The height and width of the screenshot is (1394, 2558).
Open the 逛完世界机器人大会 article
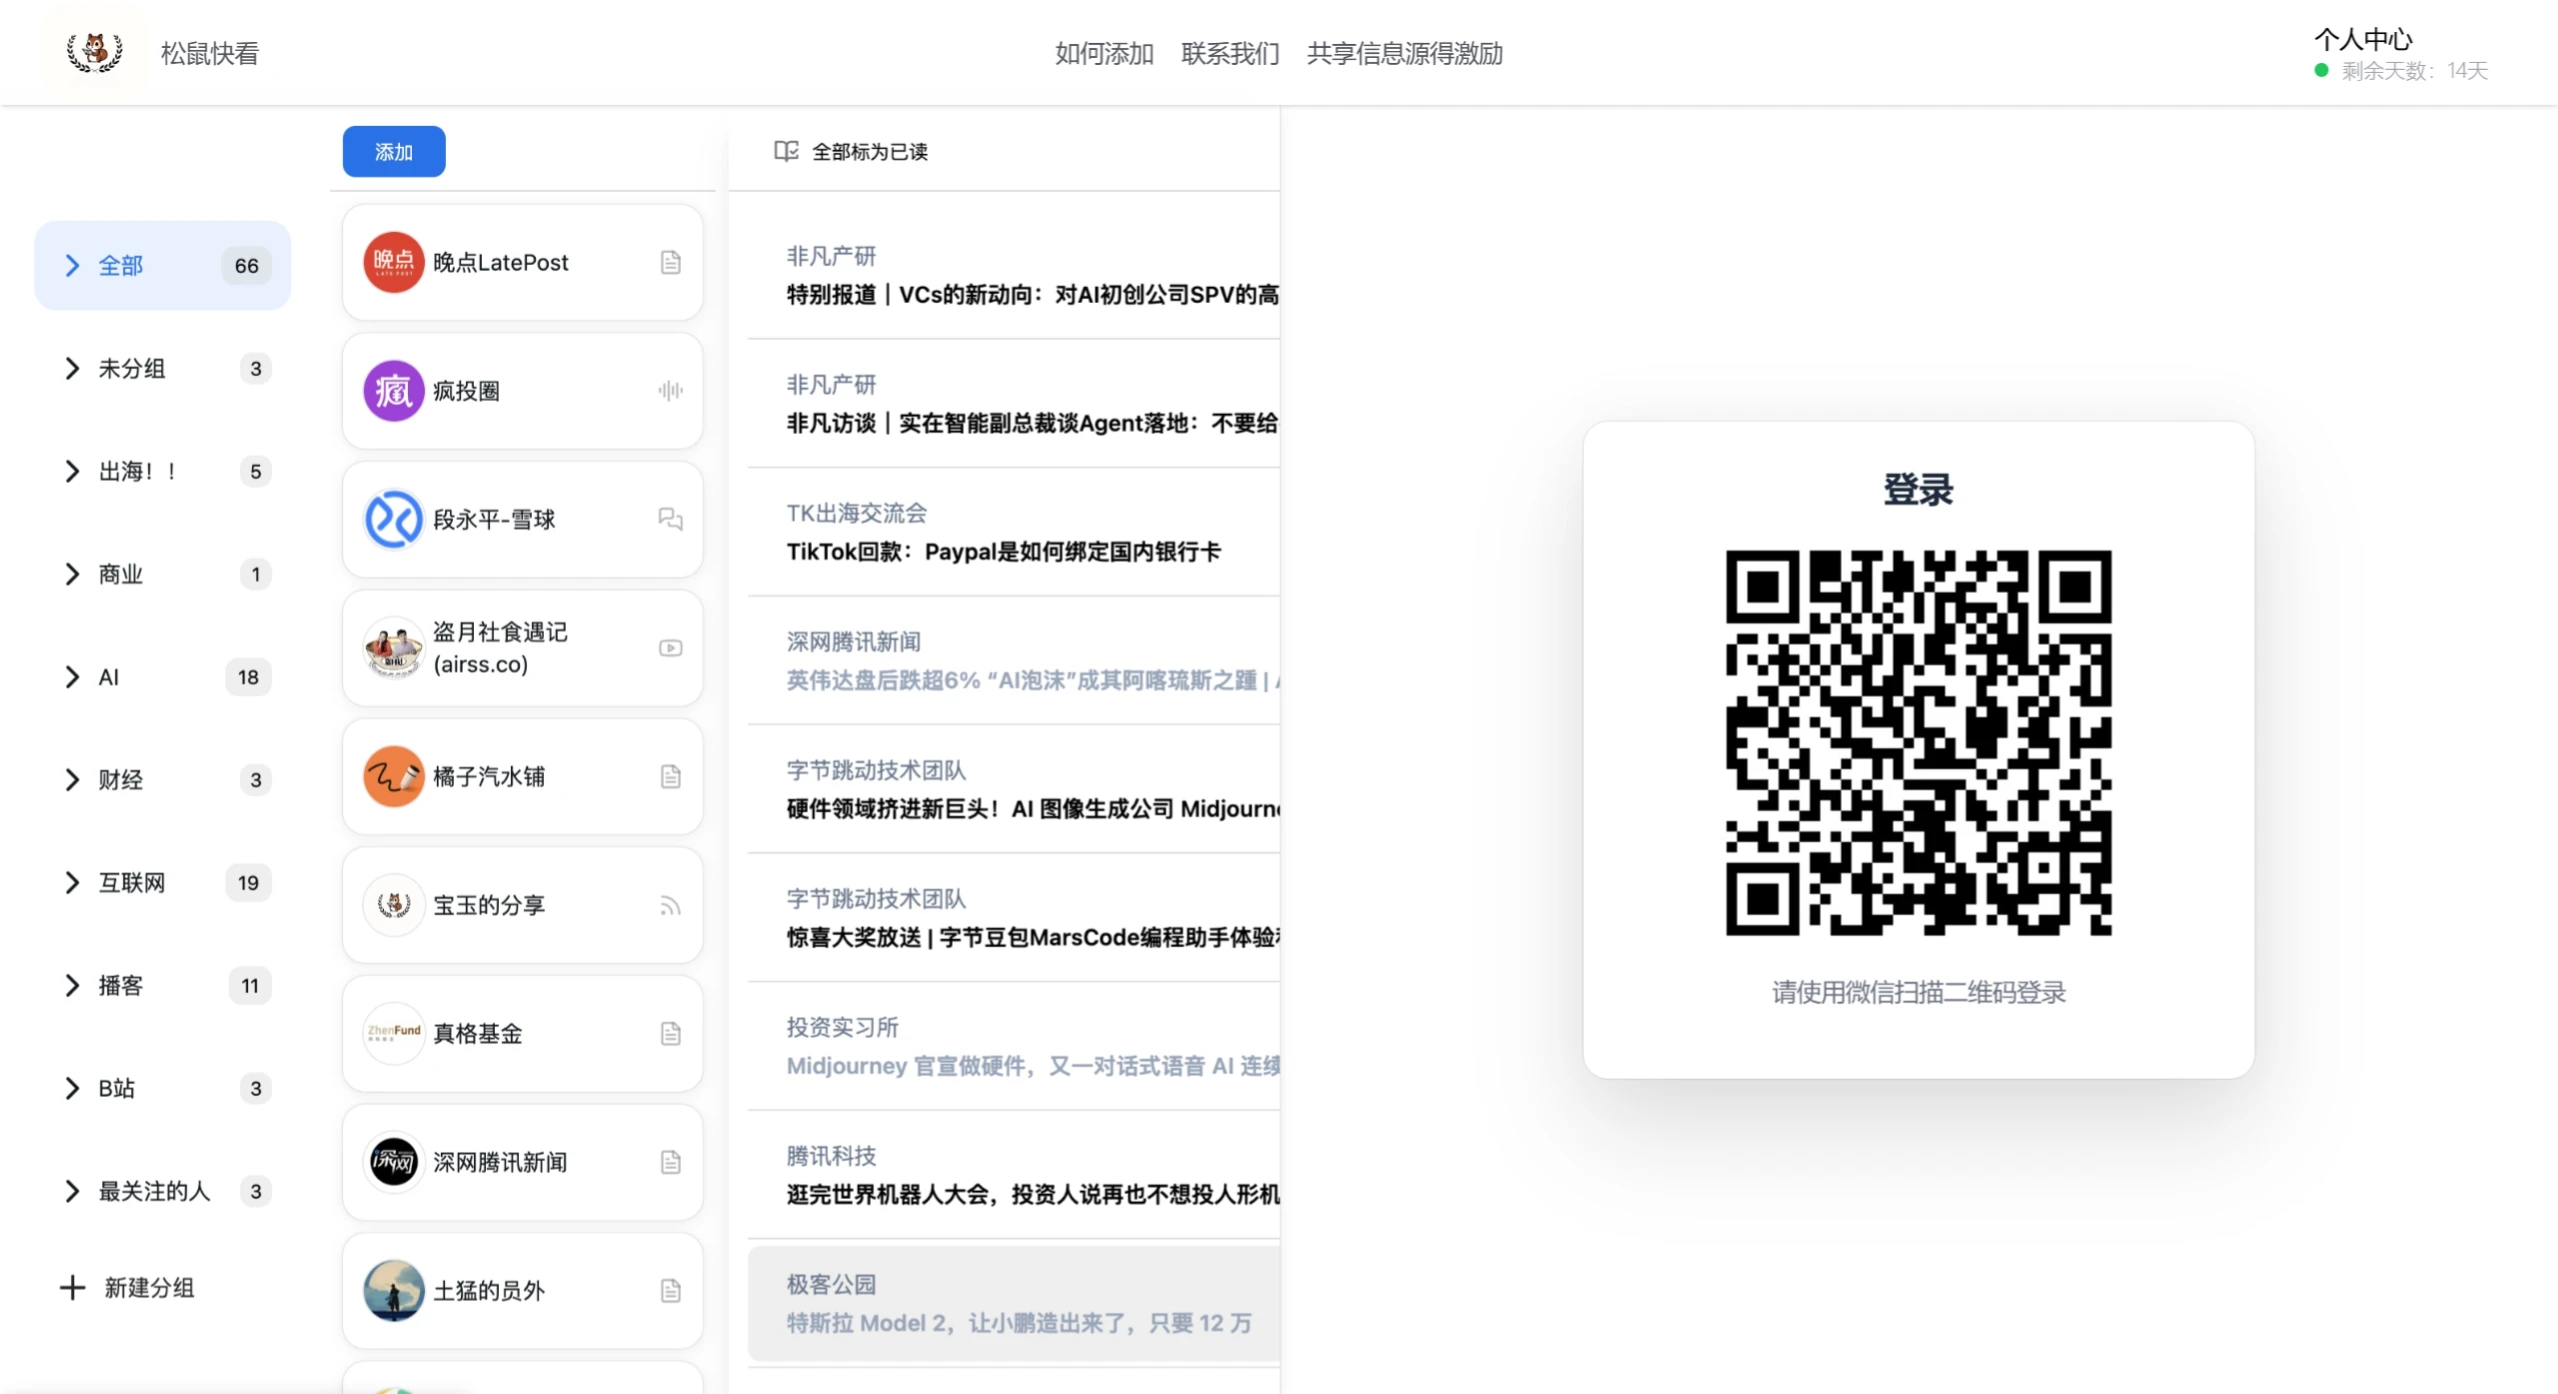click(x=1032, y=1194)
